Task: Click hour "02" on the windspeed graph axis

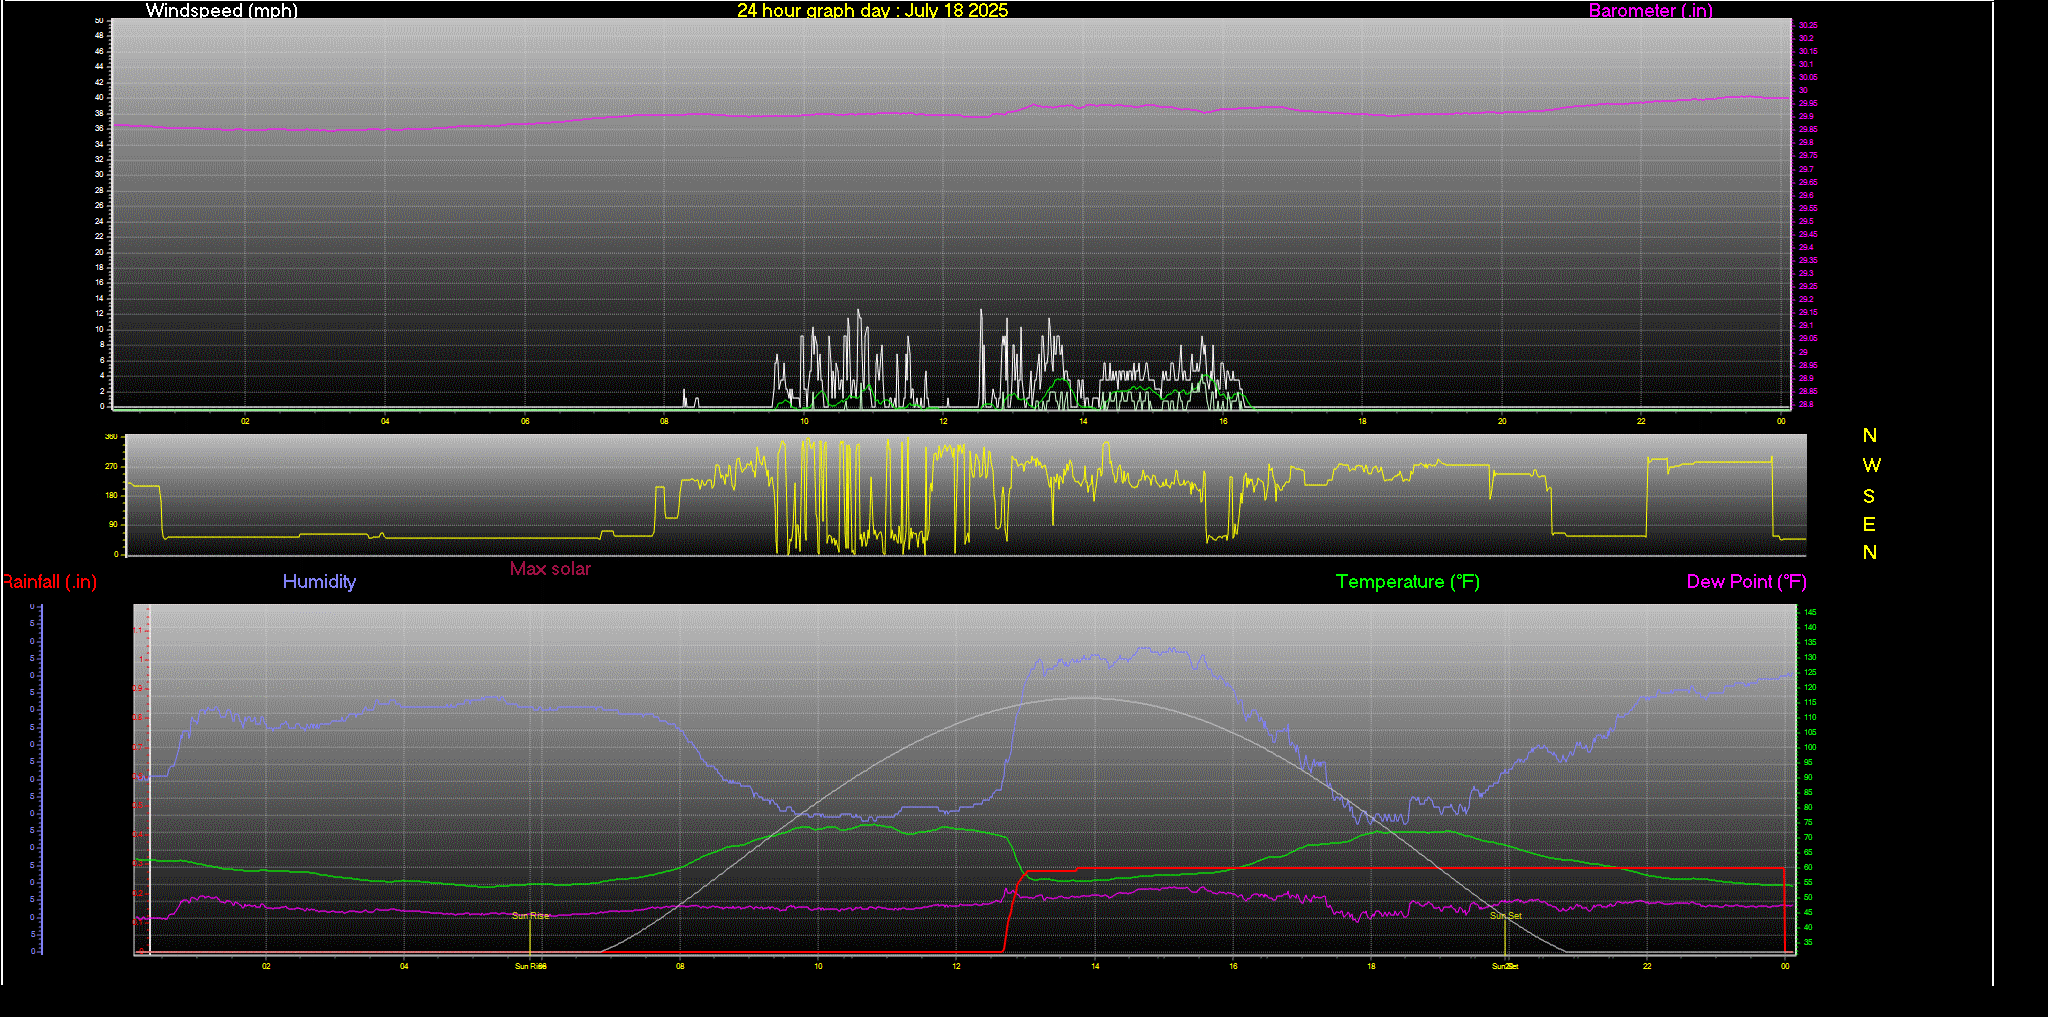Action: pos(245,421)
